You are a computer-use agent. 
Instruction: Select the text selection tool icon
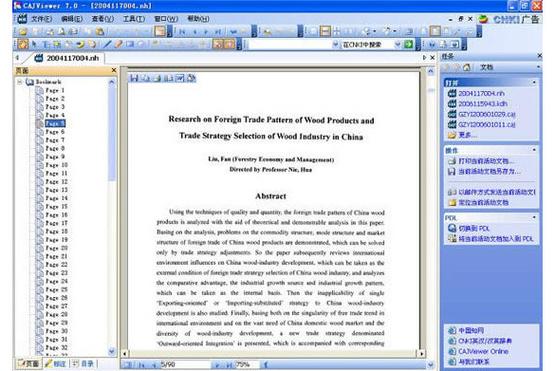click(x=45, y=44)
